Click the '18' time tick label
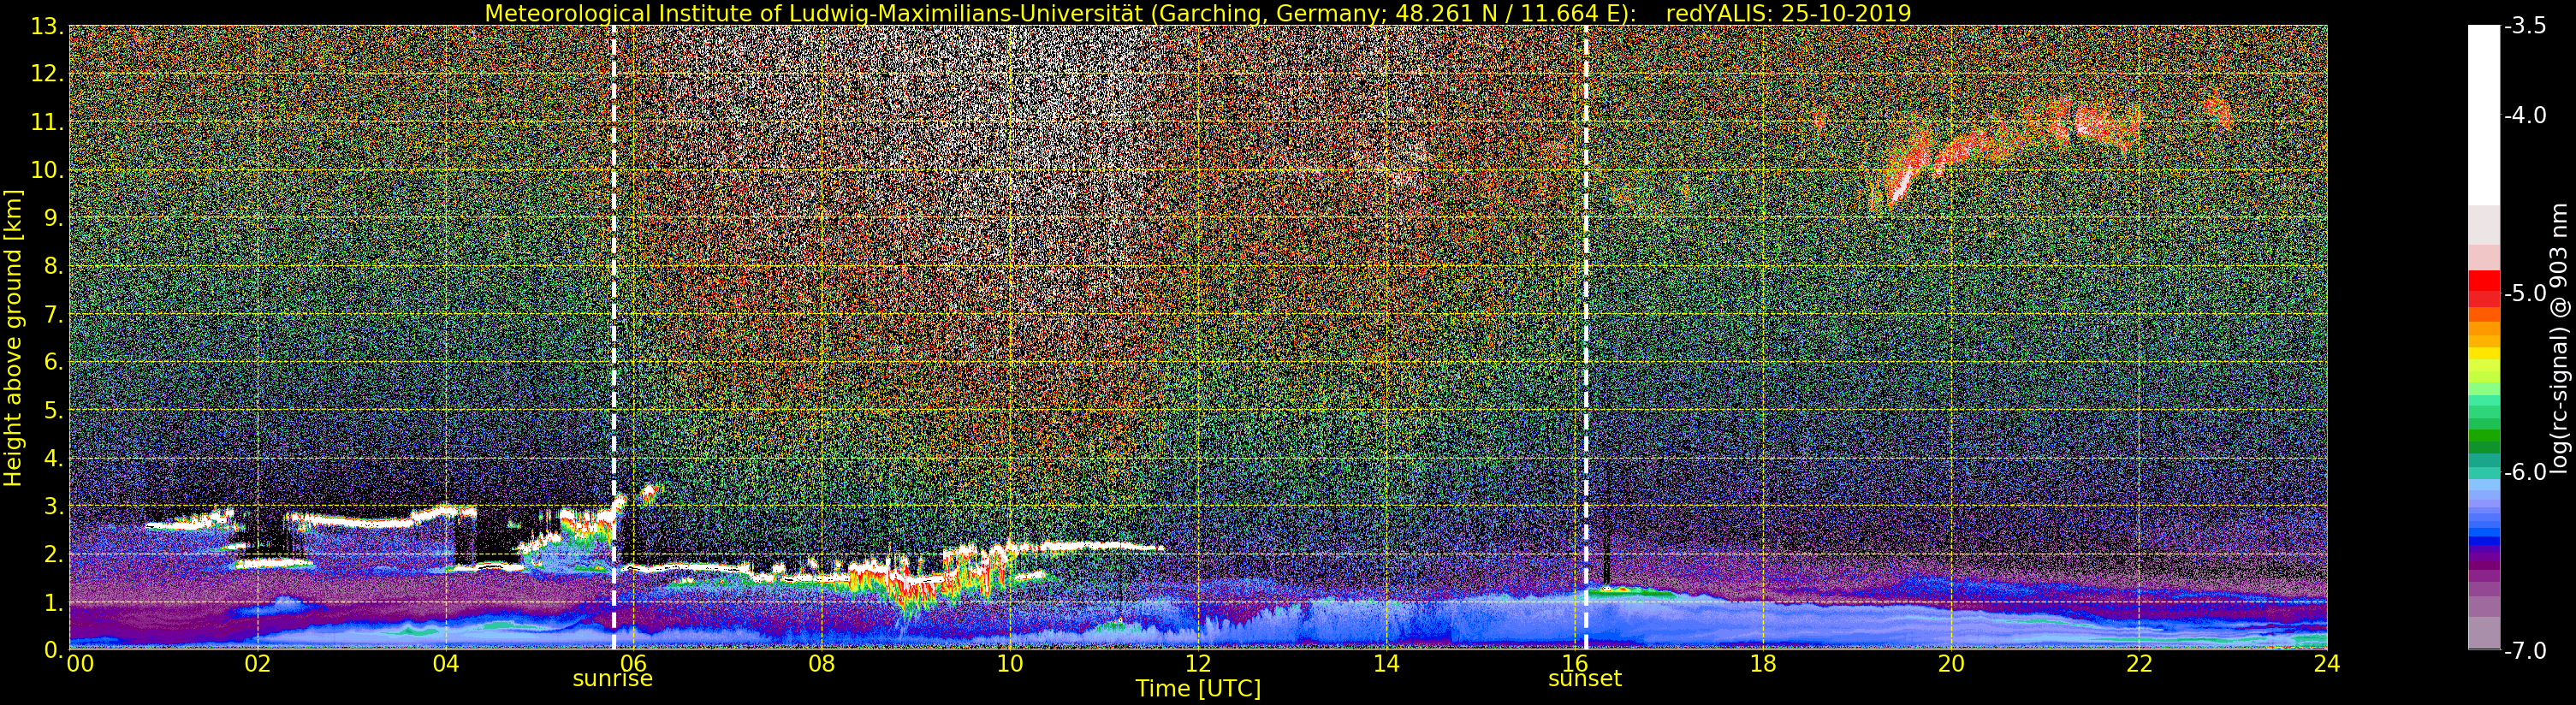This screenshot has width=2576, height=705. pos(1762,663)
